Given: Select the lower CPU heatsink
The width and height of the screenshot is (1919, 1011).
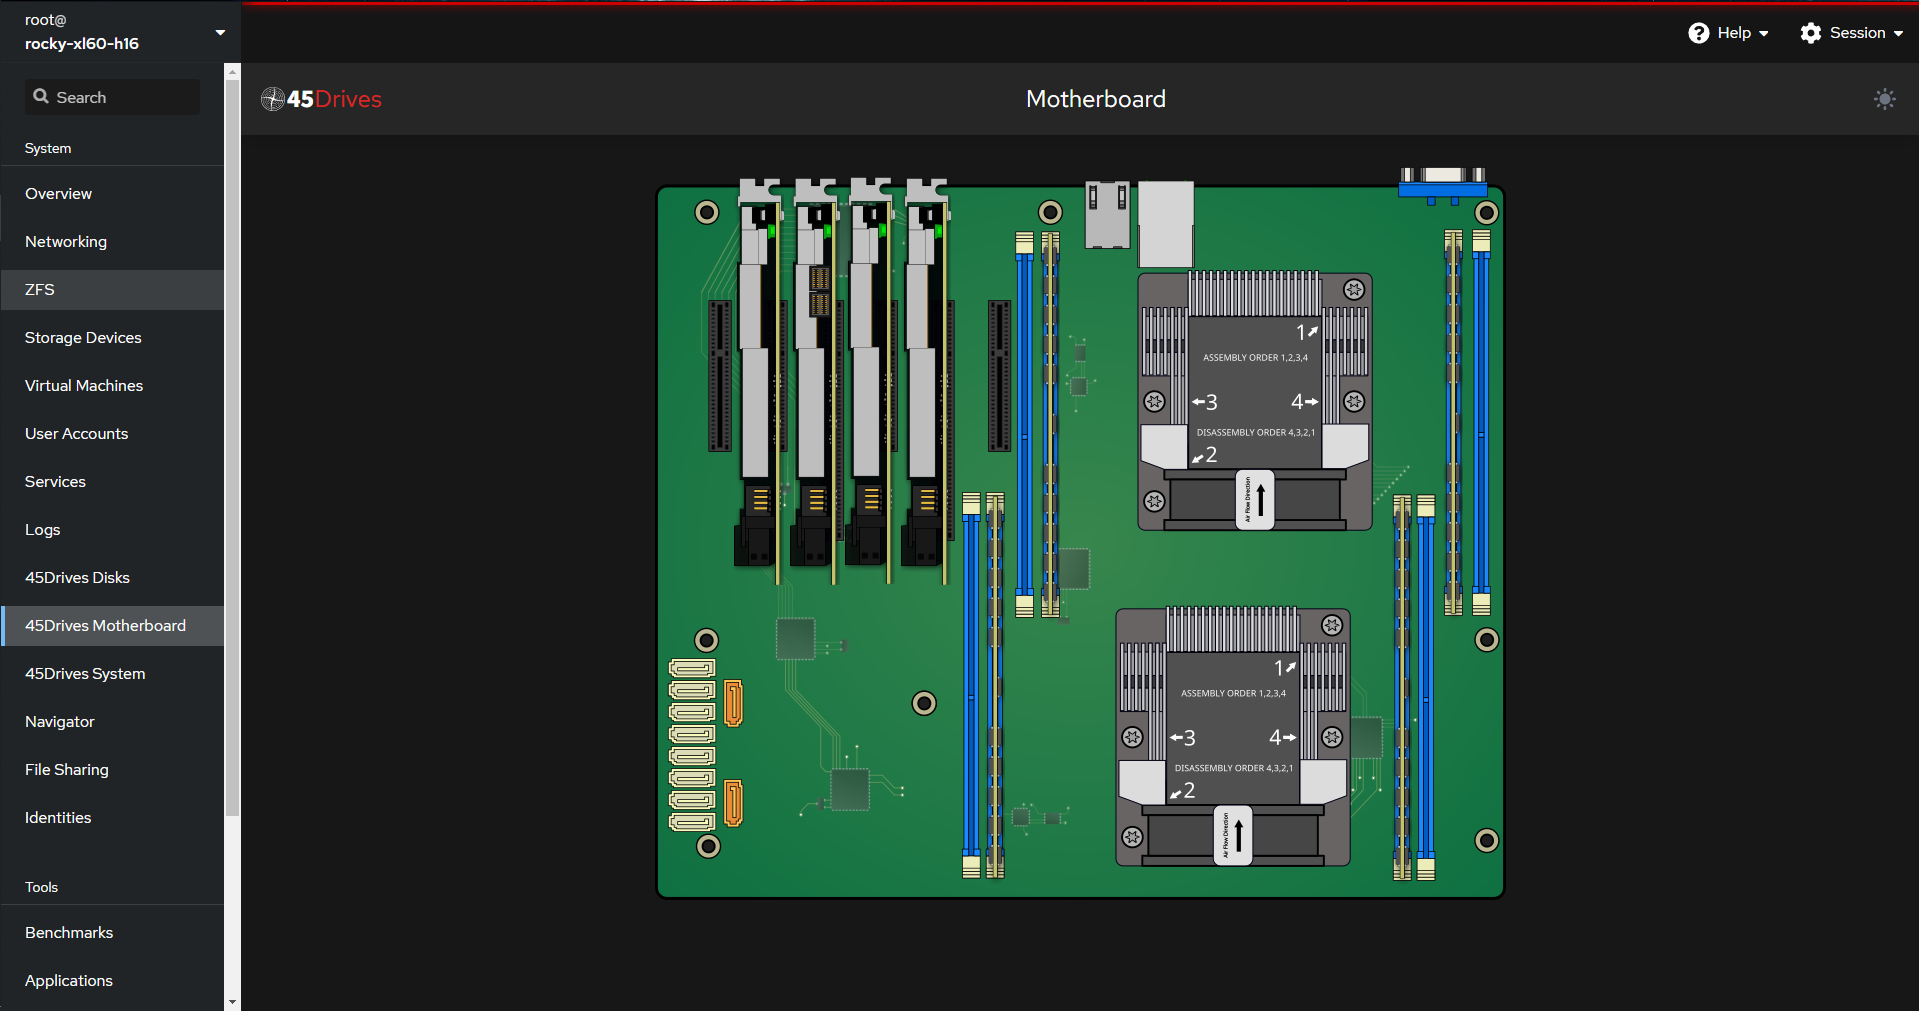Looking at the screenshot, I should point(1233,736).
